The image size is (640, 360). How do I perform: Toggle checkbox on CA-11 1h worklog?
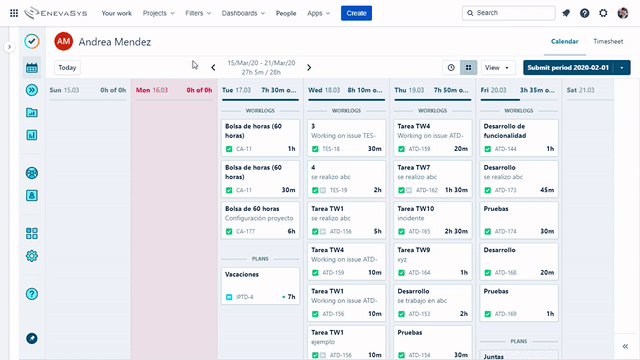[229, 149]
